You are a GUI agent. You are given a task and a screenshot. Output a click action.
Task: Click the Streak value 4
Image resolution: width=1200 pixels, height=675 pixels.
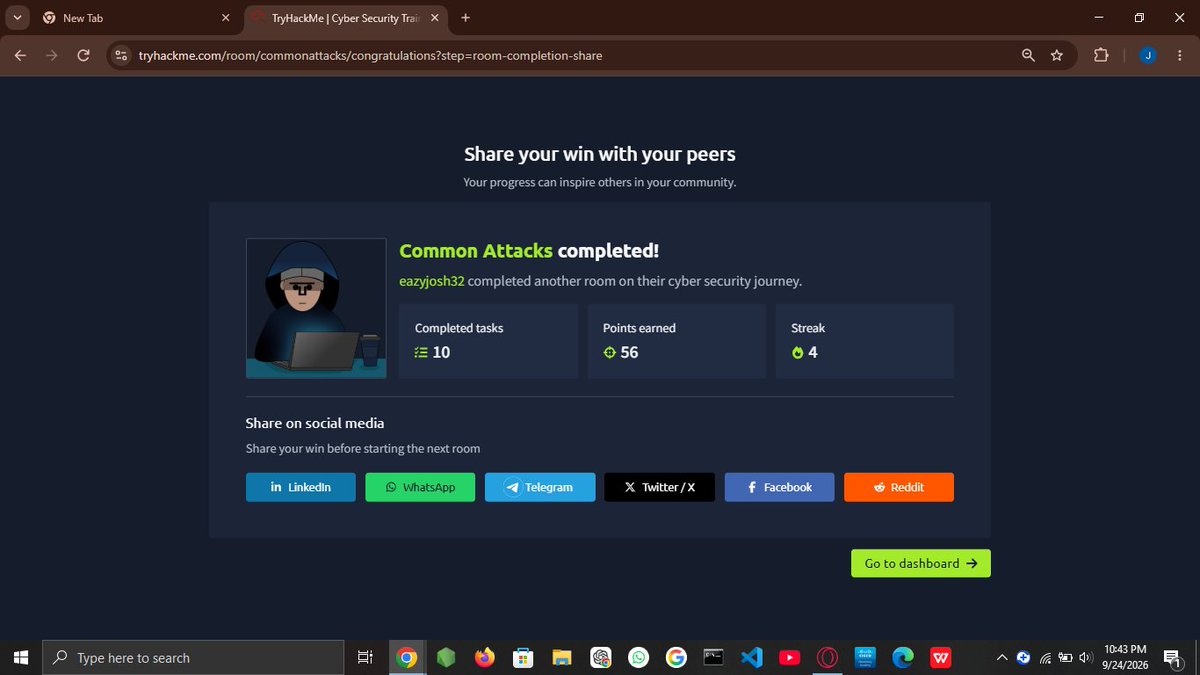[813, 352]
